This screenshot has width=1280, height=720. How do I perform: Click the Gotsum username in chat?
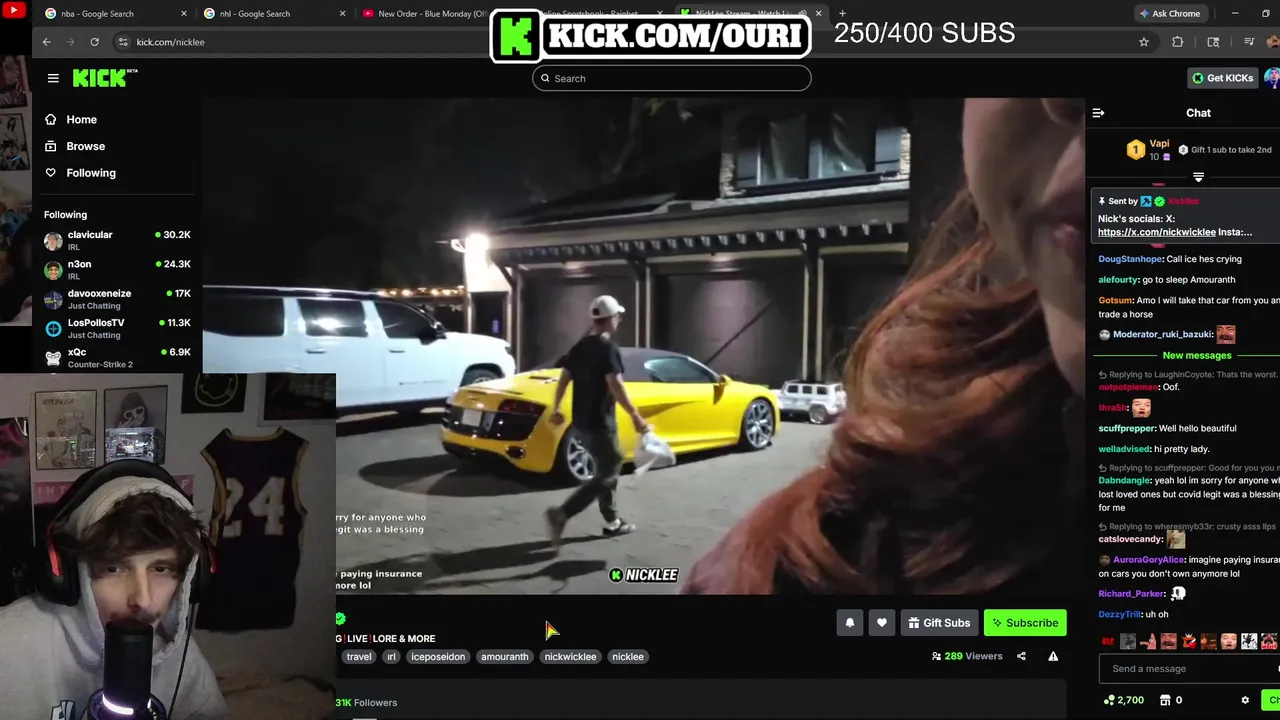[1115, 300]
